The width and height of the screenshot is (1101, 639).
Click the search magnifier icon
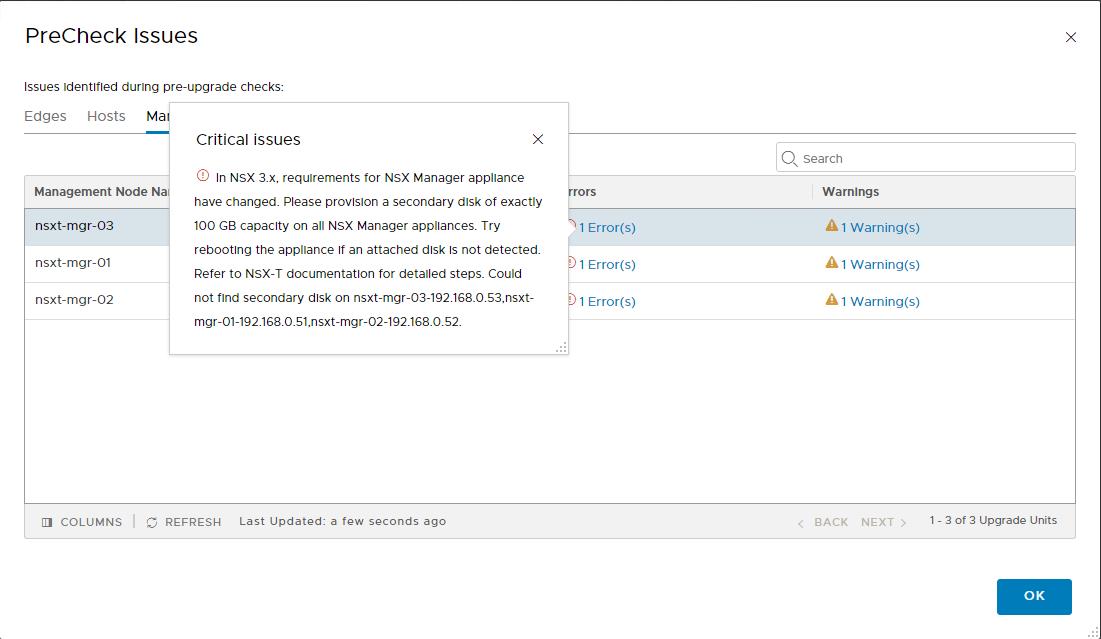(789, 159)
